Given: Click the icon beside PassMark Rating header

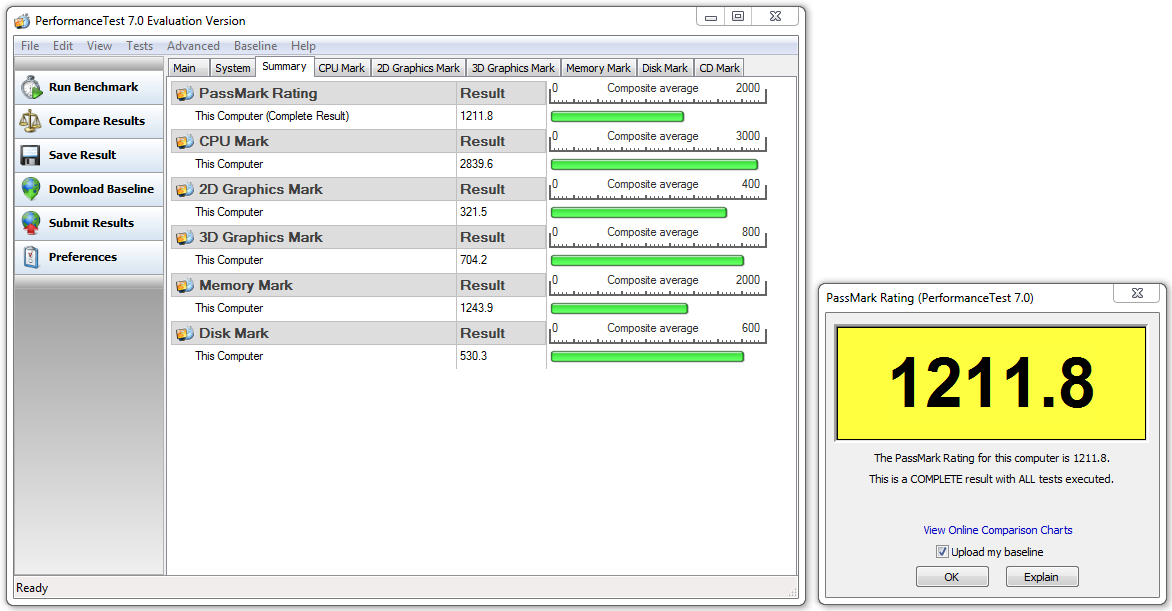Looking at the screenshot, I should coord(185,93).
